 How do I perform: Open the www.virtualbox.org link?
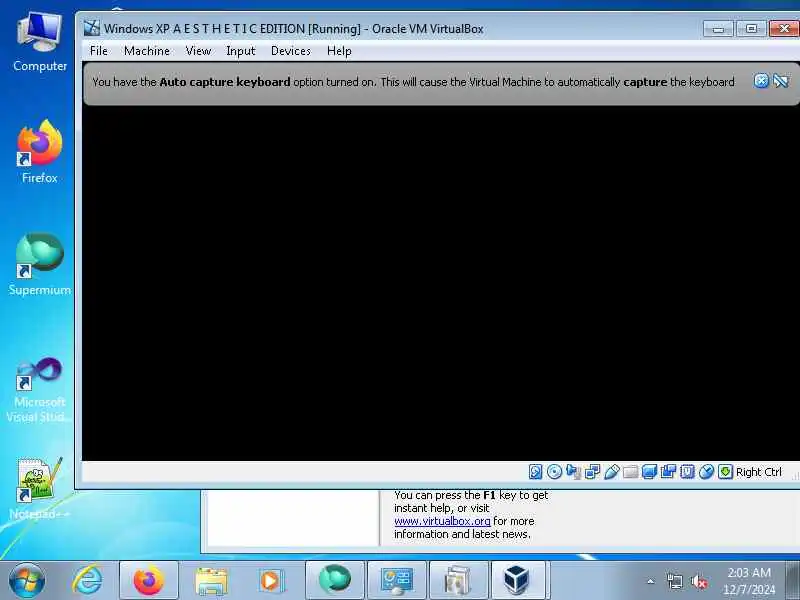(x=442, y=521)
